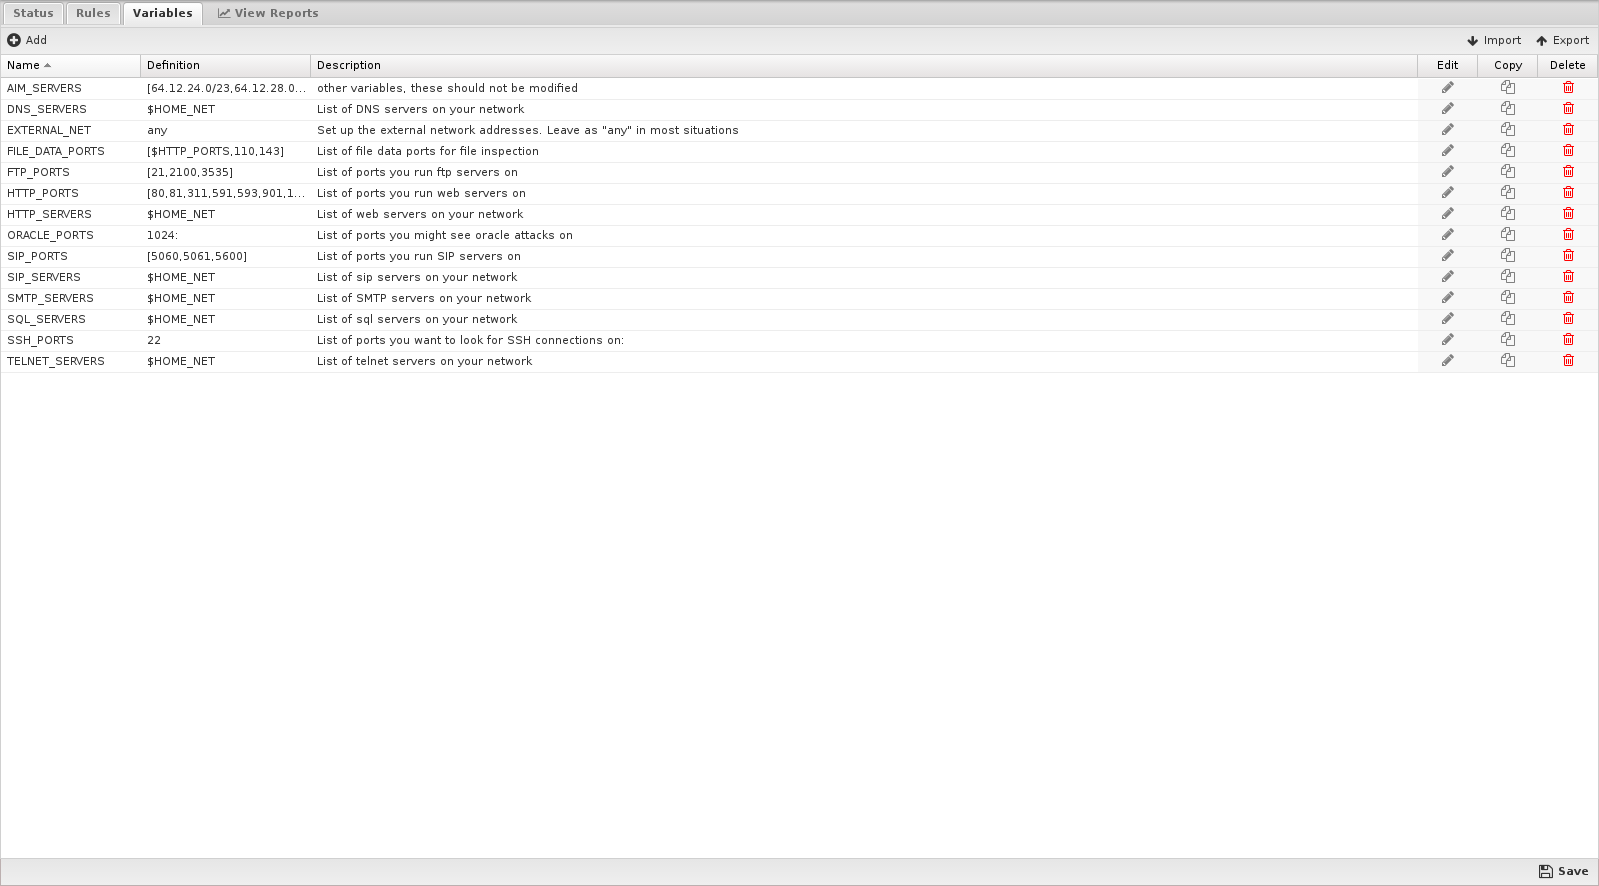Screen dimensions: 1599x886
Task: Copy the FILE_DATA_PORTS variable
Action: tap(1507, 151)
